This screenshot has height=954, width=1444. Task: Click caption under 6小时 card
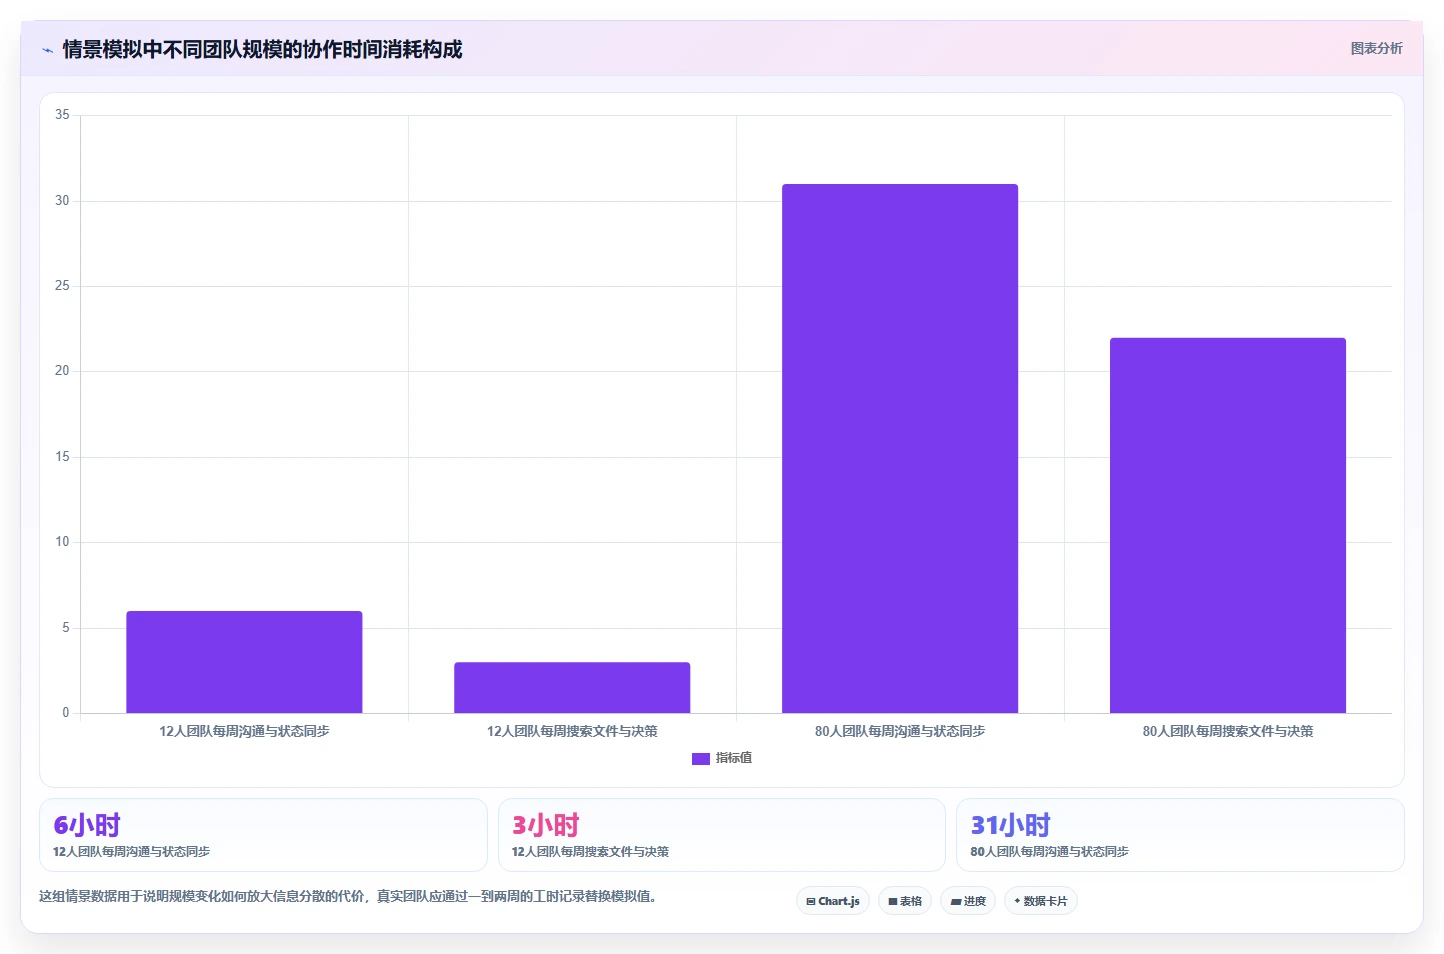(131, 852)
